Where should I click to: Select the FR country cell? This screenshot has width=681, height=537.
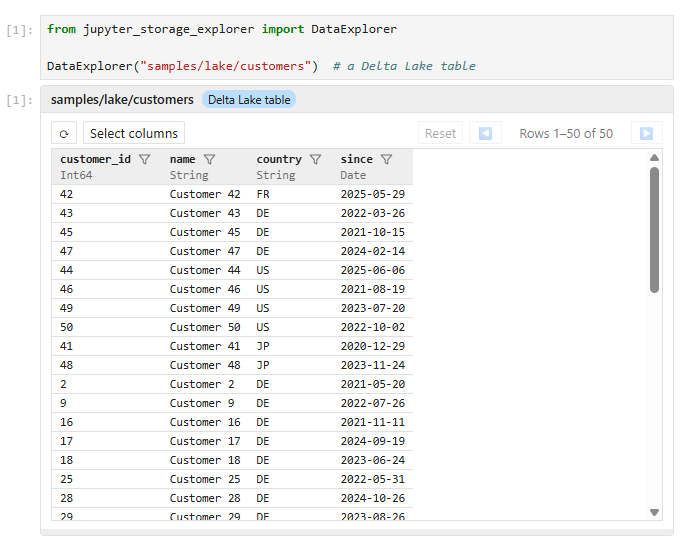click(263, 194)
